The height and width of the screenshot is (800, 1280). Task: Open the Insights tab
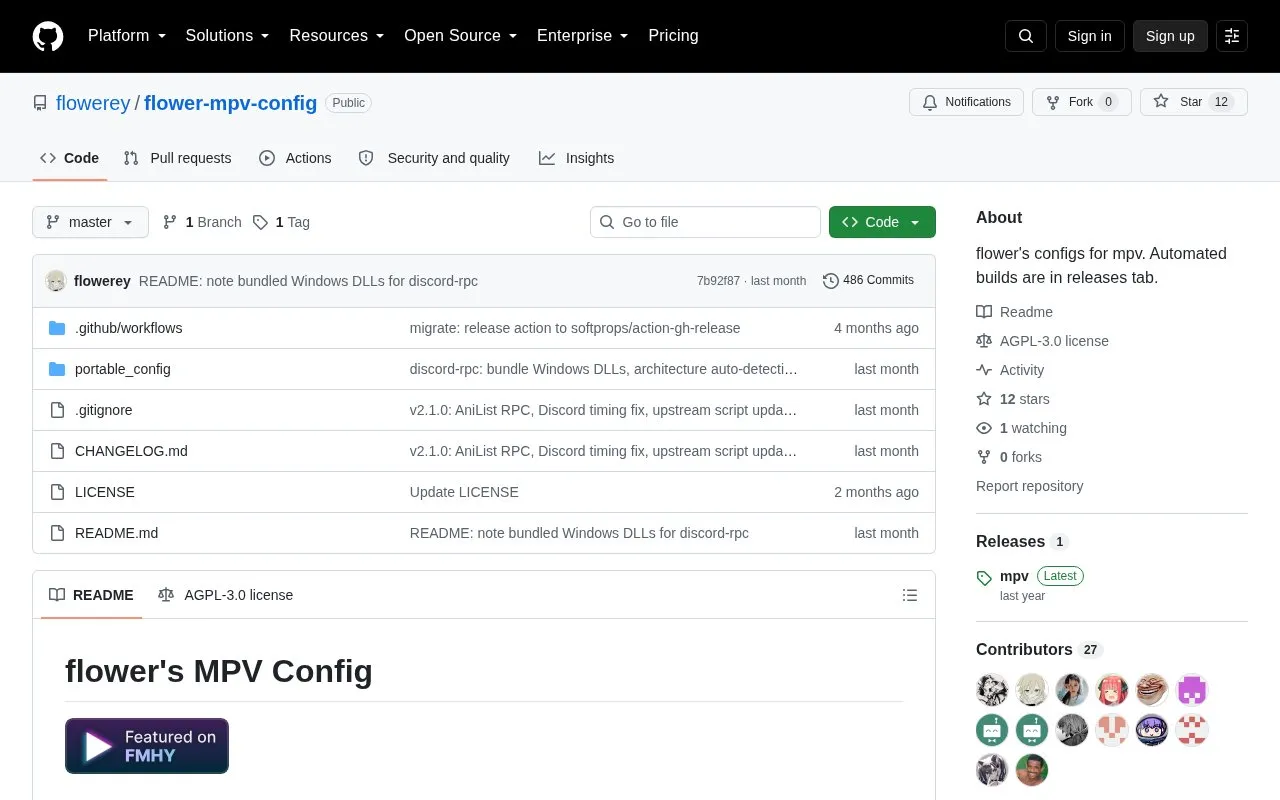pos(576,158)
